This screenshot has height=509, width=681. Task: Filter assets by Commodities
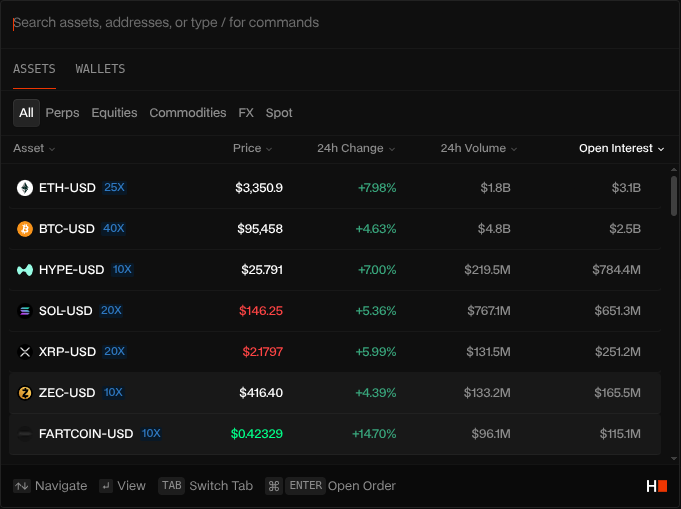pyautogui.click(x=188, y=113)
